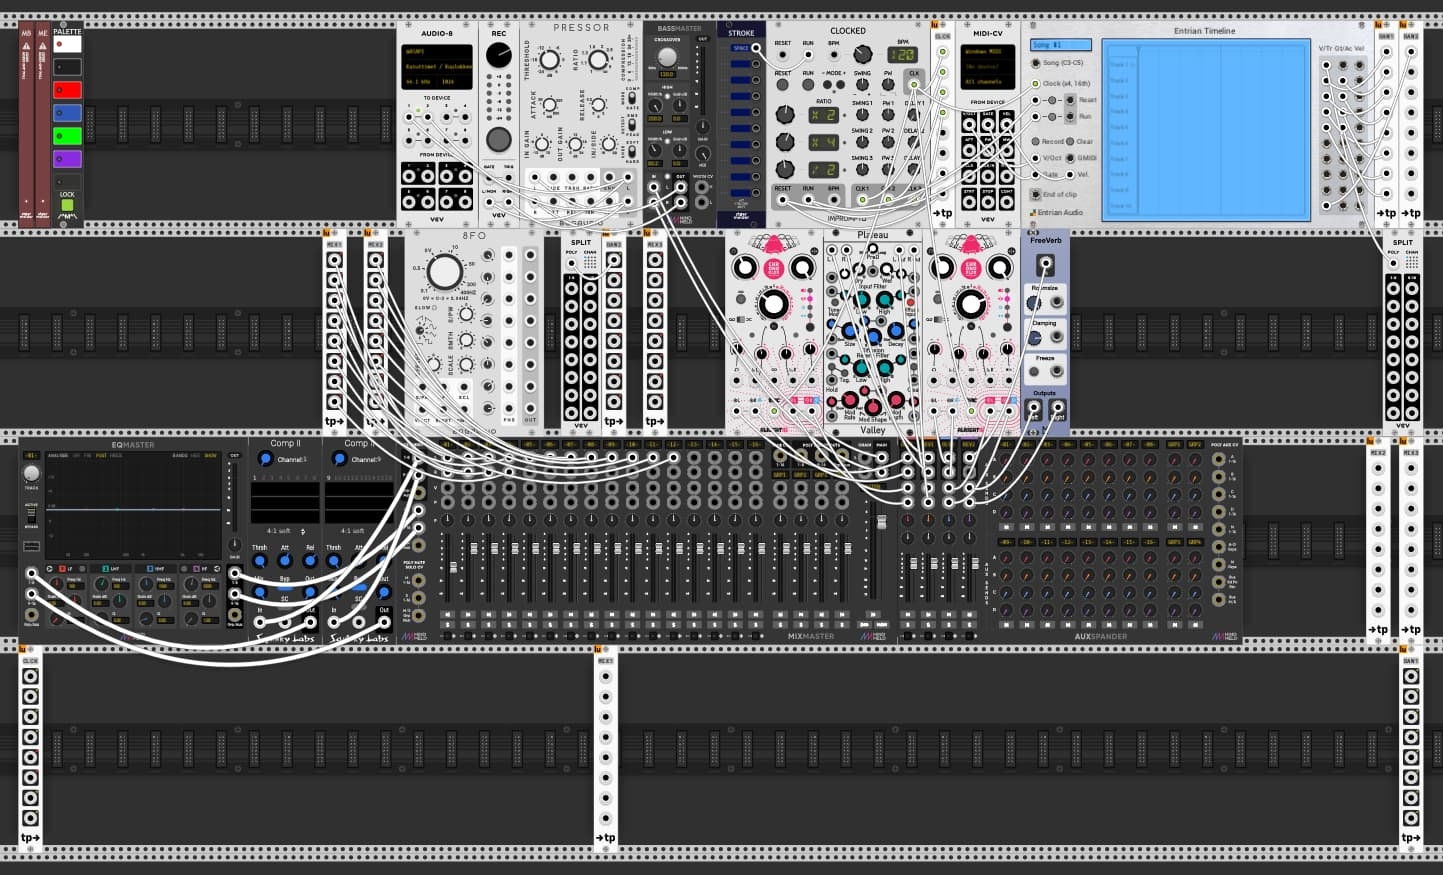Open the Windows MIDI device dropdown on MIDI-CV

984,52
